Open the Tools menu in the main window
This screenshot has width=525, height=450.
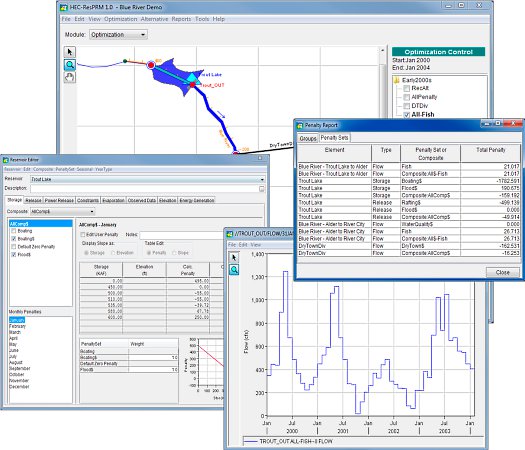click(x=202, y=19)
